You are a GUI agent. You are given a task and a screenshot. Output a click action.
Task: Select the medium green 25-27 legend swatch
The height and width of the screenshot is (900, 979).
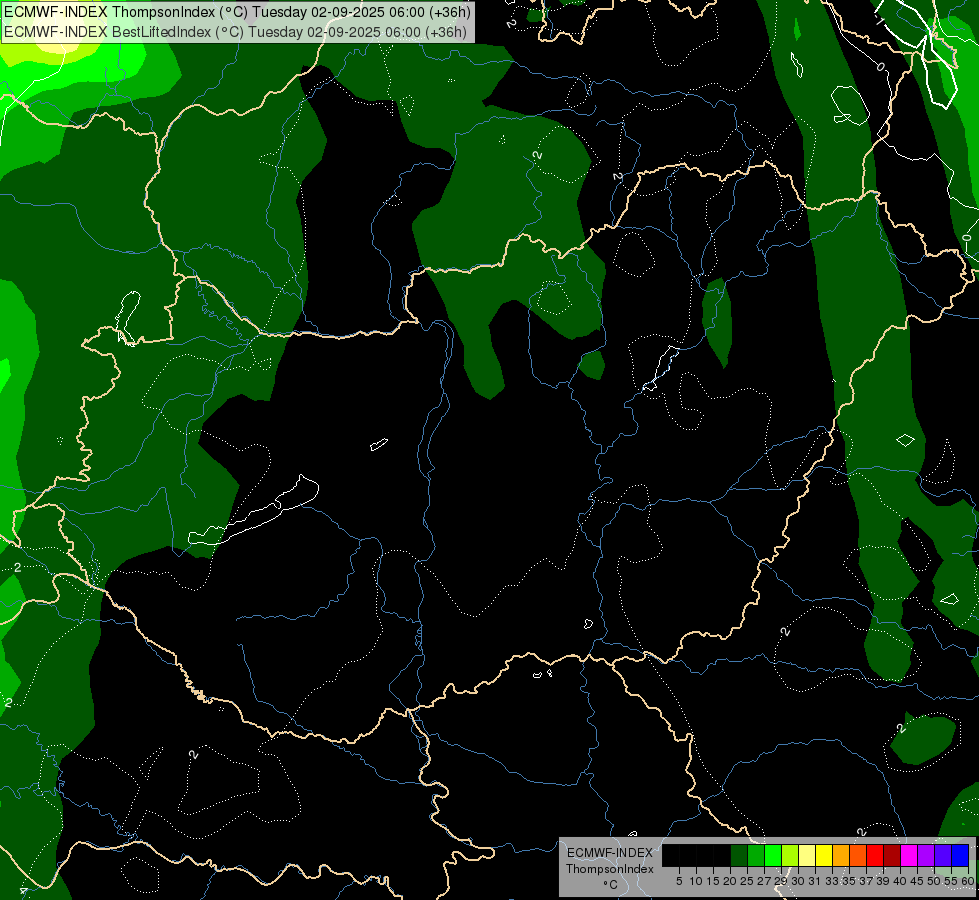tap(756, 855)
